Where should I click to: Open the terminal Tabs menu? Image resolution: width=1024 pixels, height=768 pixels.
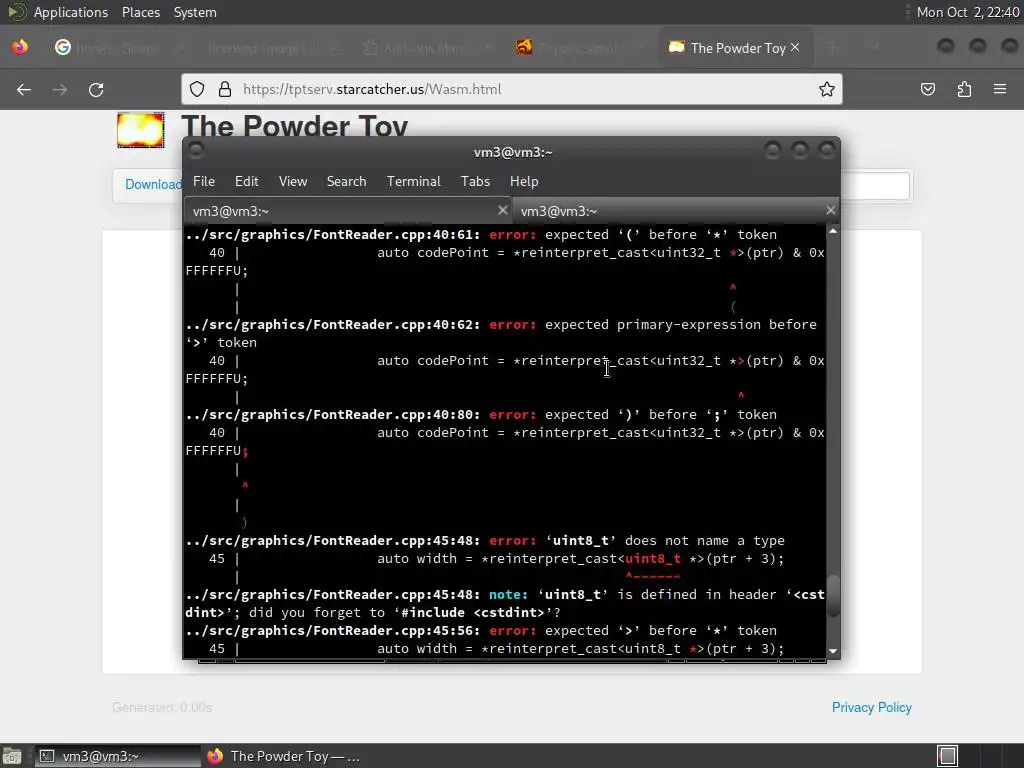(475, 182)
